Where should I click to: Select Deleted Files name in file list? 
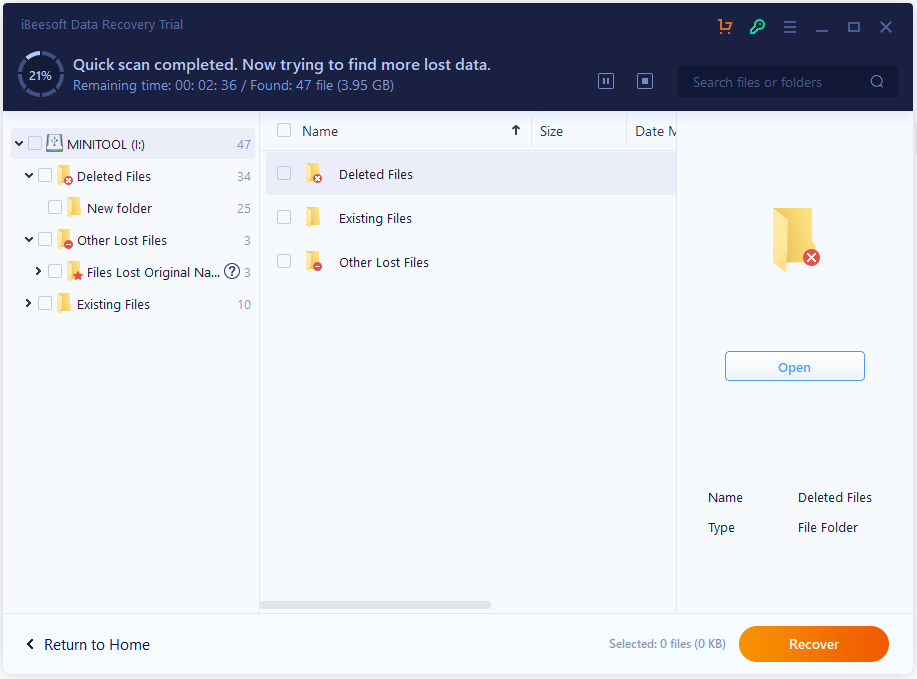(x=376, y=174)
